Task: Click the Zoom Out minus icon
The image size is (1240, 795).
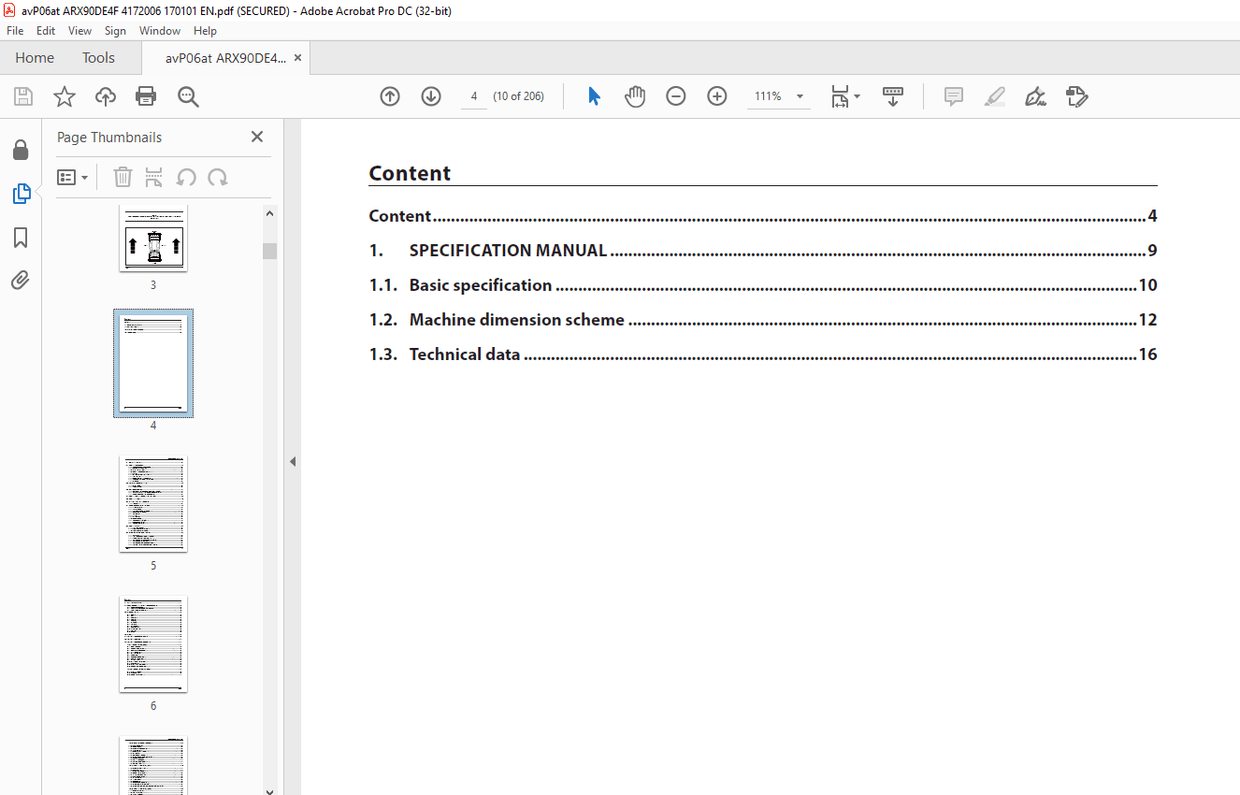Action: click(676, 97)
